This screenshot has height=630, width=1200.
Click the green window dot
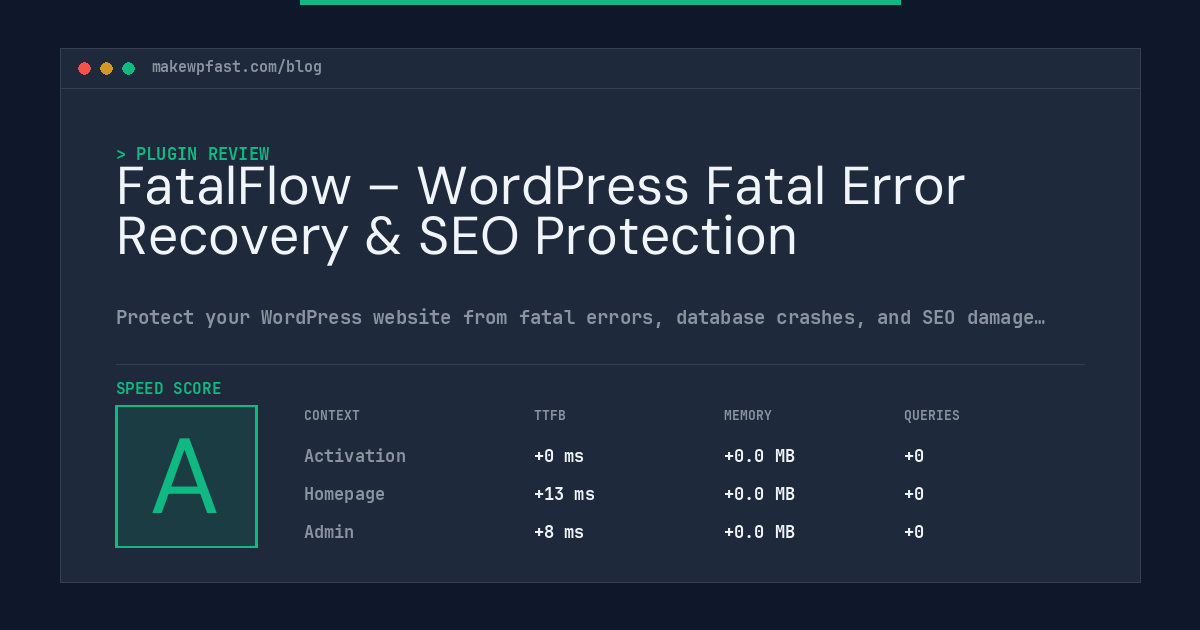[128, 68]
